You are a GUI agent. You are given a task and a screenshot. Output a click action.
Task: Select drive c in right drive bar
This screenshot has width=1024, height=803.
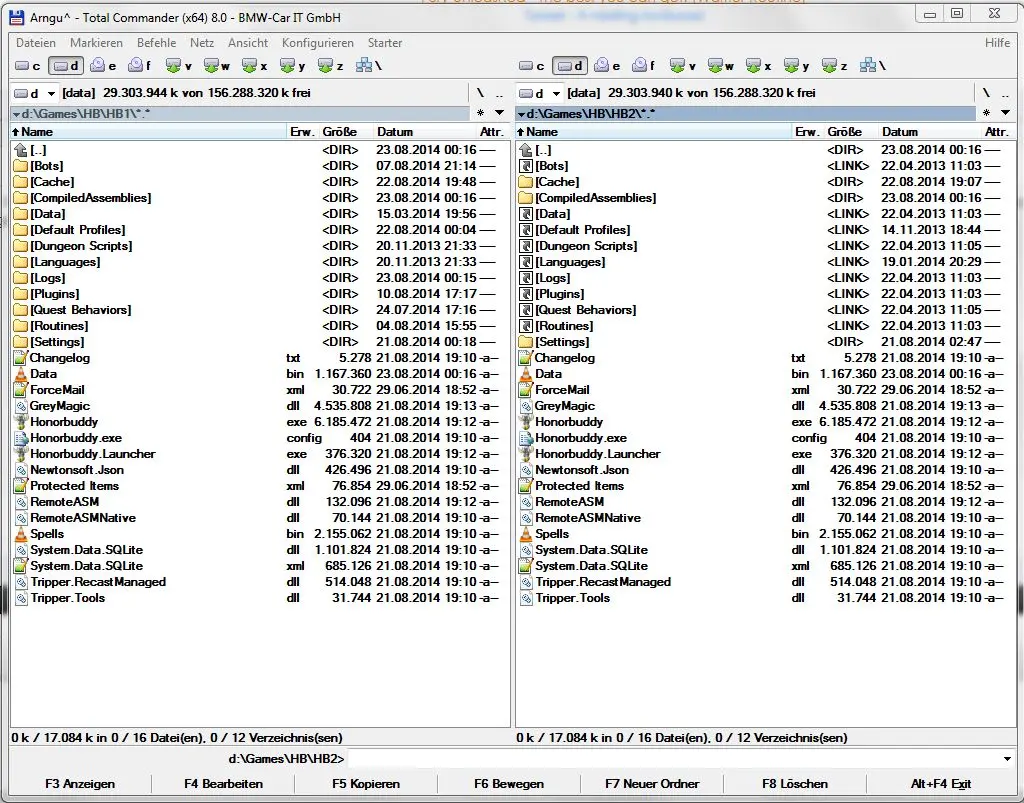click(x=532, y=66)
